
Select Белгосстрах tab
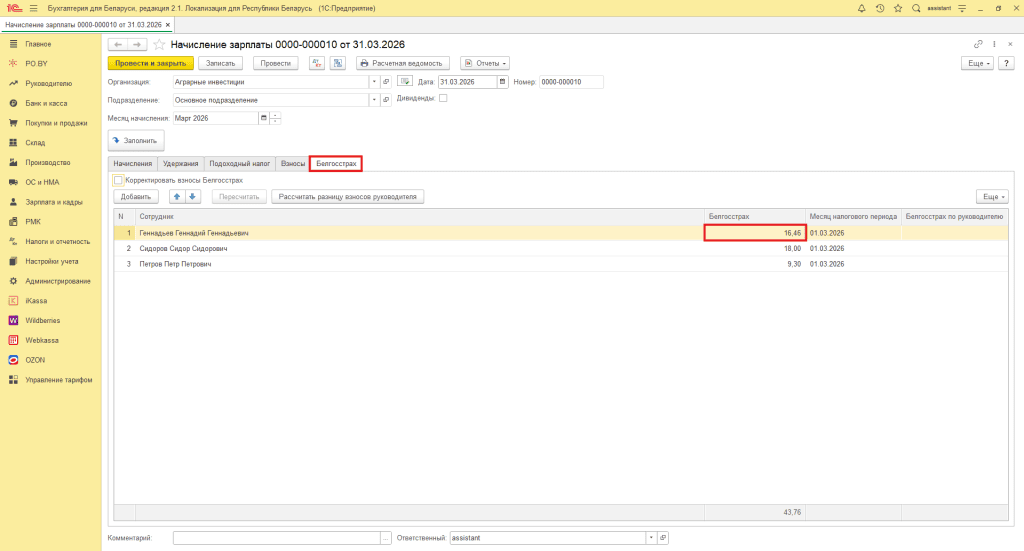coord(336,164)
